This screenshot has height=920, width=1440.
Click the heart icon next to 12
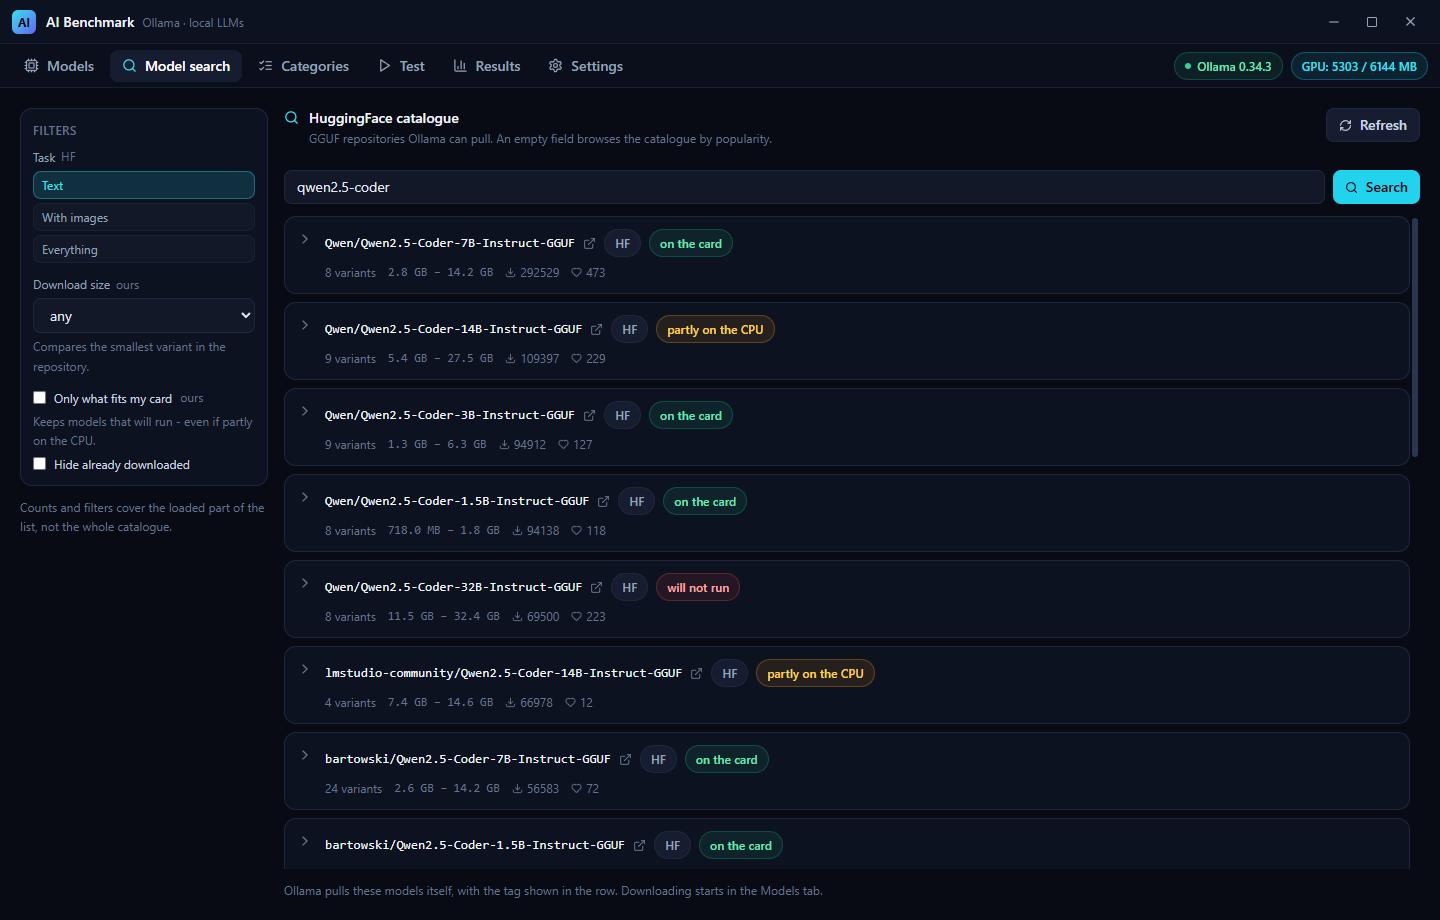pyautogui.click(x=570, y=702)
